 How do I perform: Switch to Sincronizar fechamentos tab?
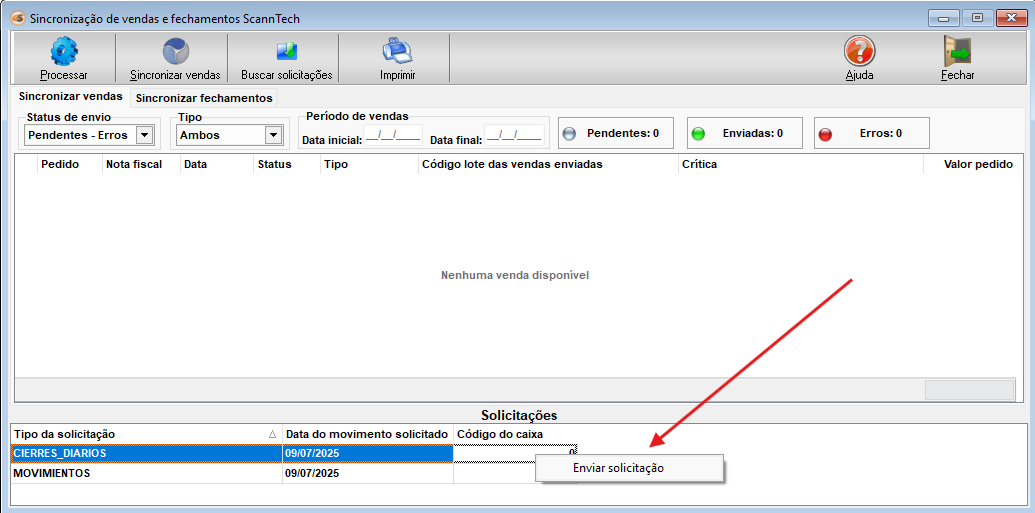[204, 98]
